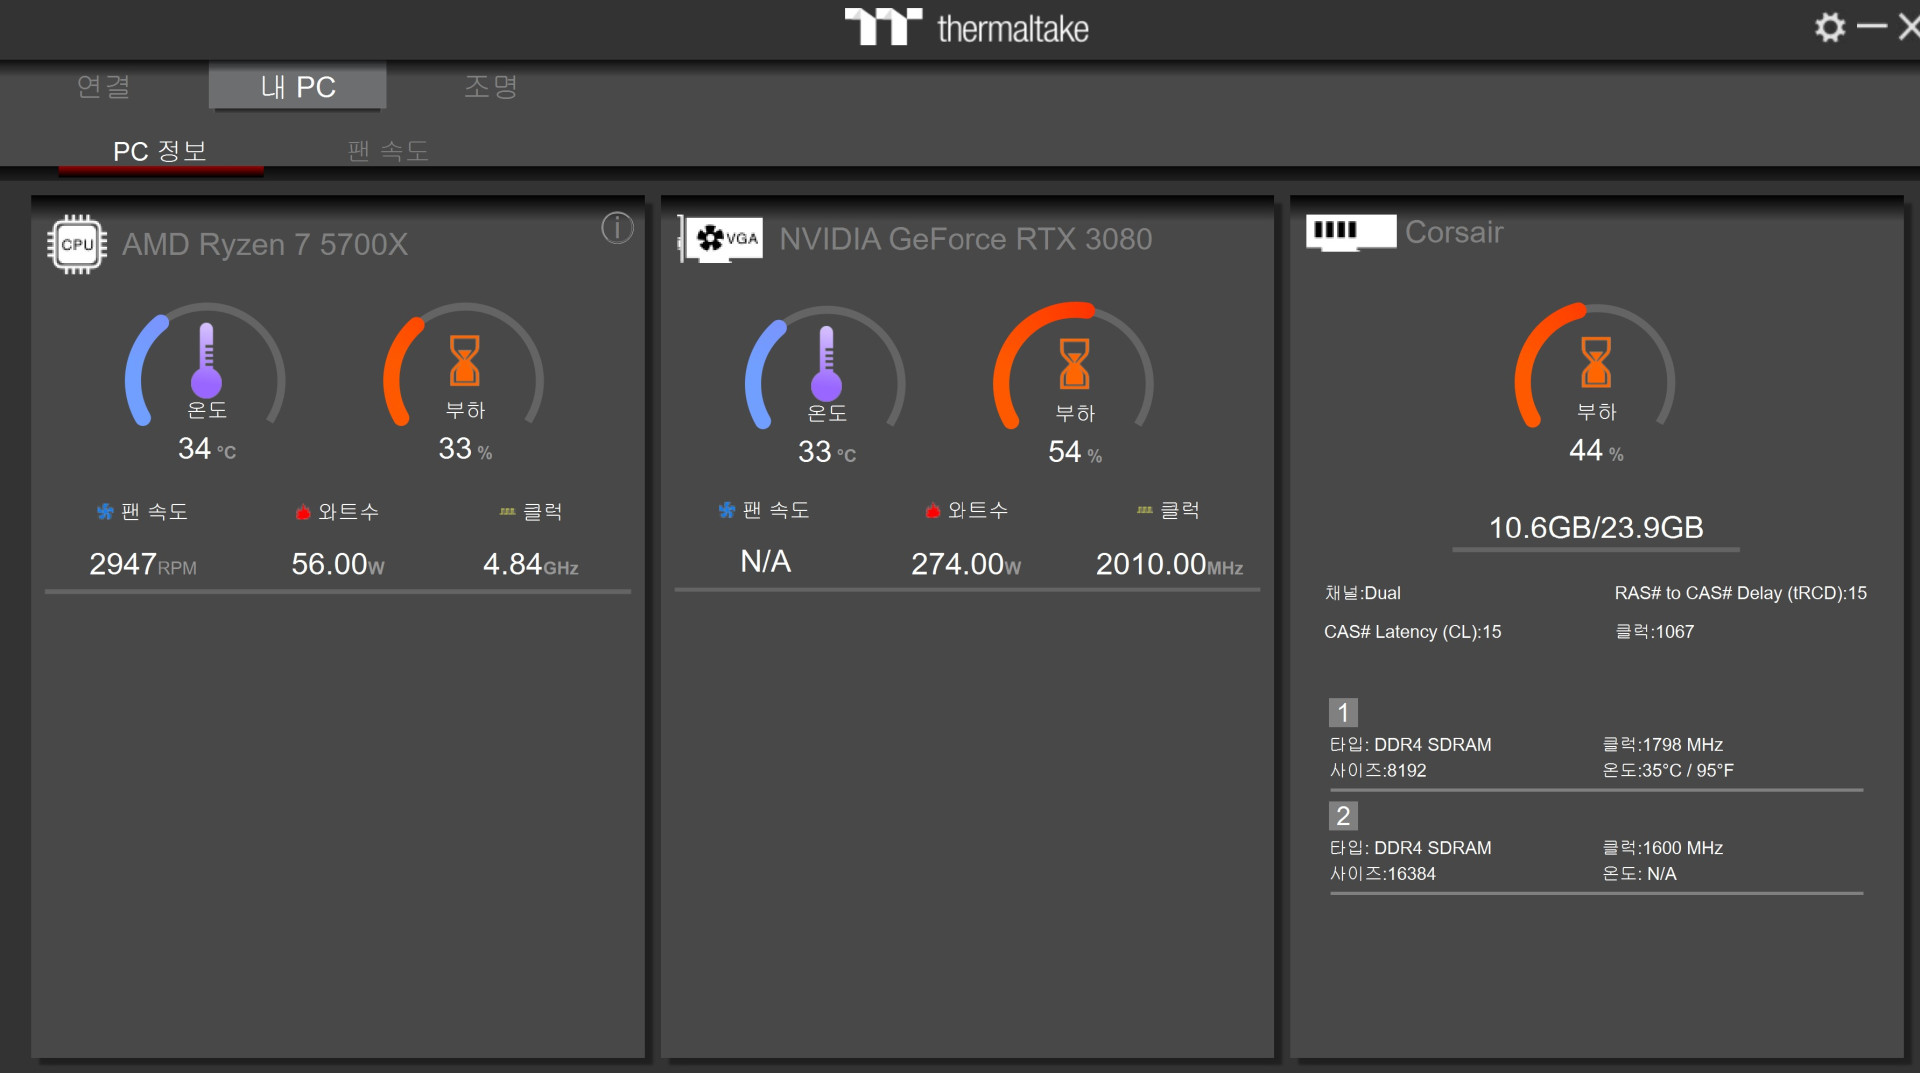1920x1073 pixels.
Task: Click the GPU temperature thermometer gauge
Action: pos(826,368)
